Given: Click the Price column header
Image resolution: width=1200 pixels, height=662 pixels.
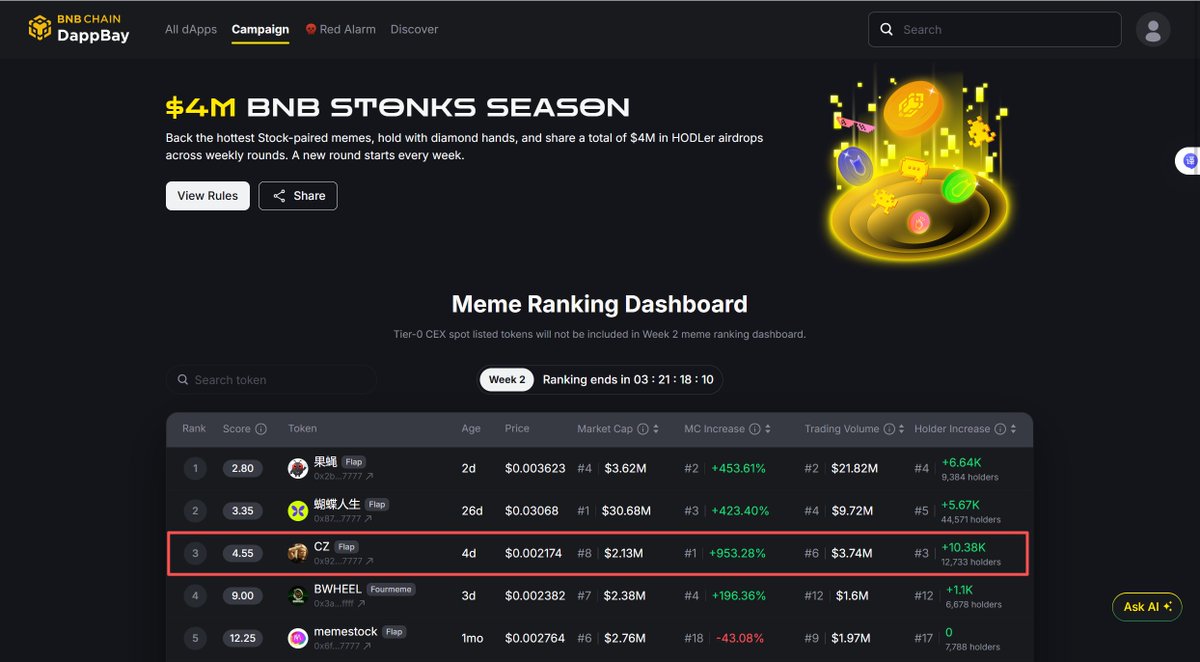Looking at the screenshot, I should (517, 429).
